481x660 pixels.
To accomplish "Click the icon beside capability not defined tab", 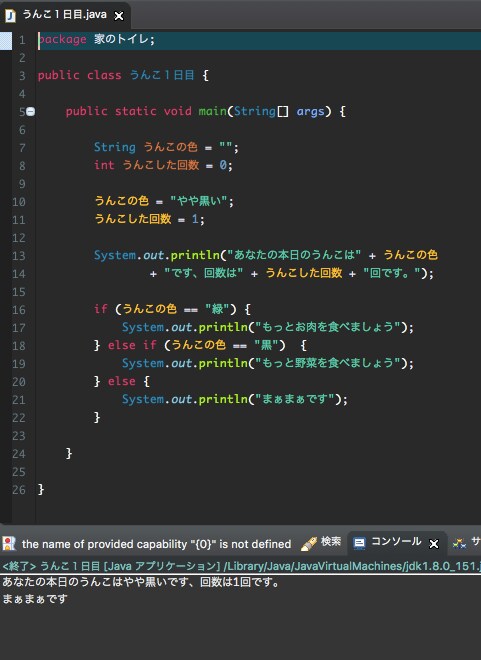I will tap(9, 543).
